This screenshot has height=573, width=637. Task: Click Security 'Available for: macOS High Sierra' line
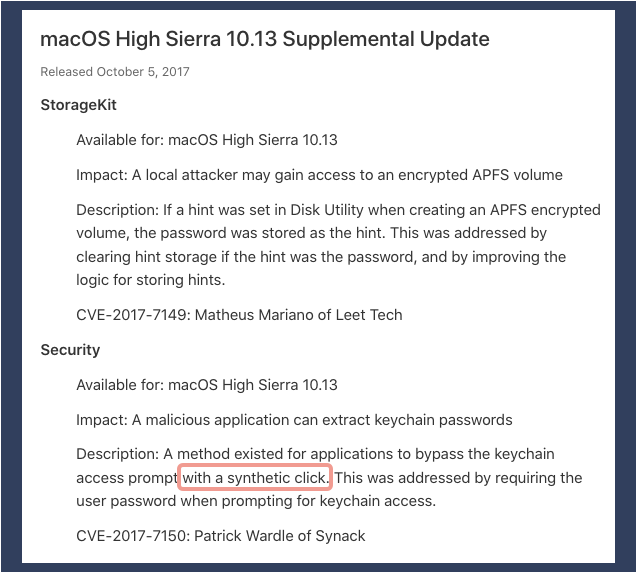pos(207,385)
